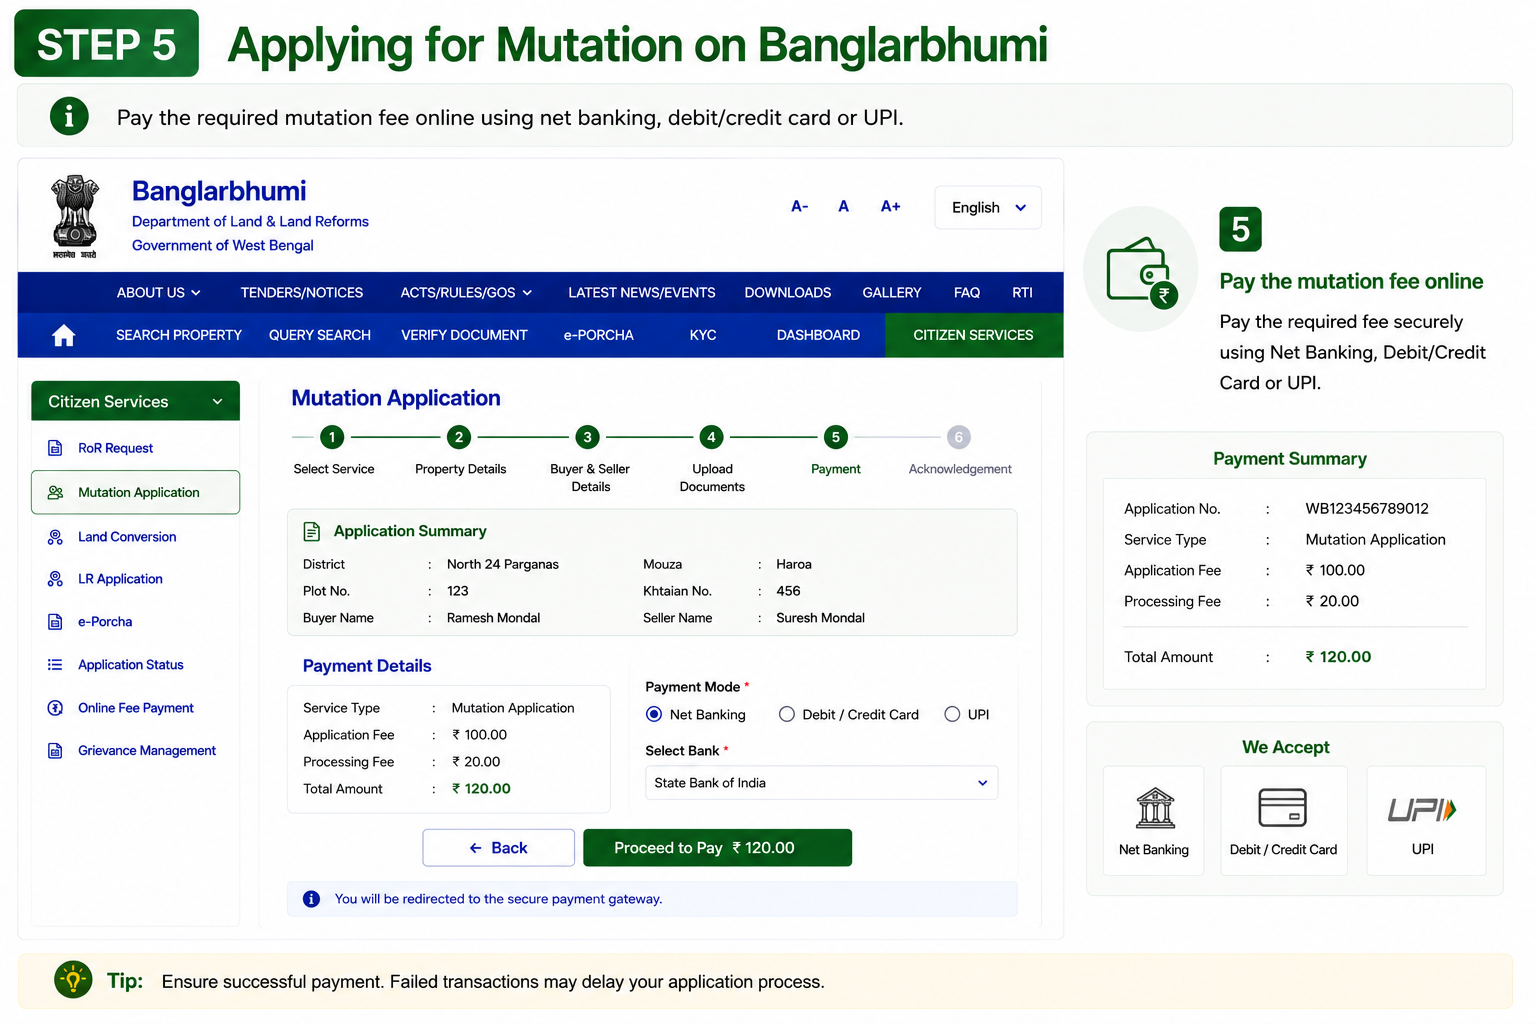1536x1024 pixels.
Task: Collapse the Citizen Services sidebar panel
Action: pos(136,401)
